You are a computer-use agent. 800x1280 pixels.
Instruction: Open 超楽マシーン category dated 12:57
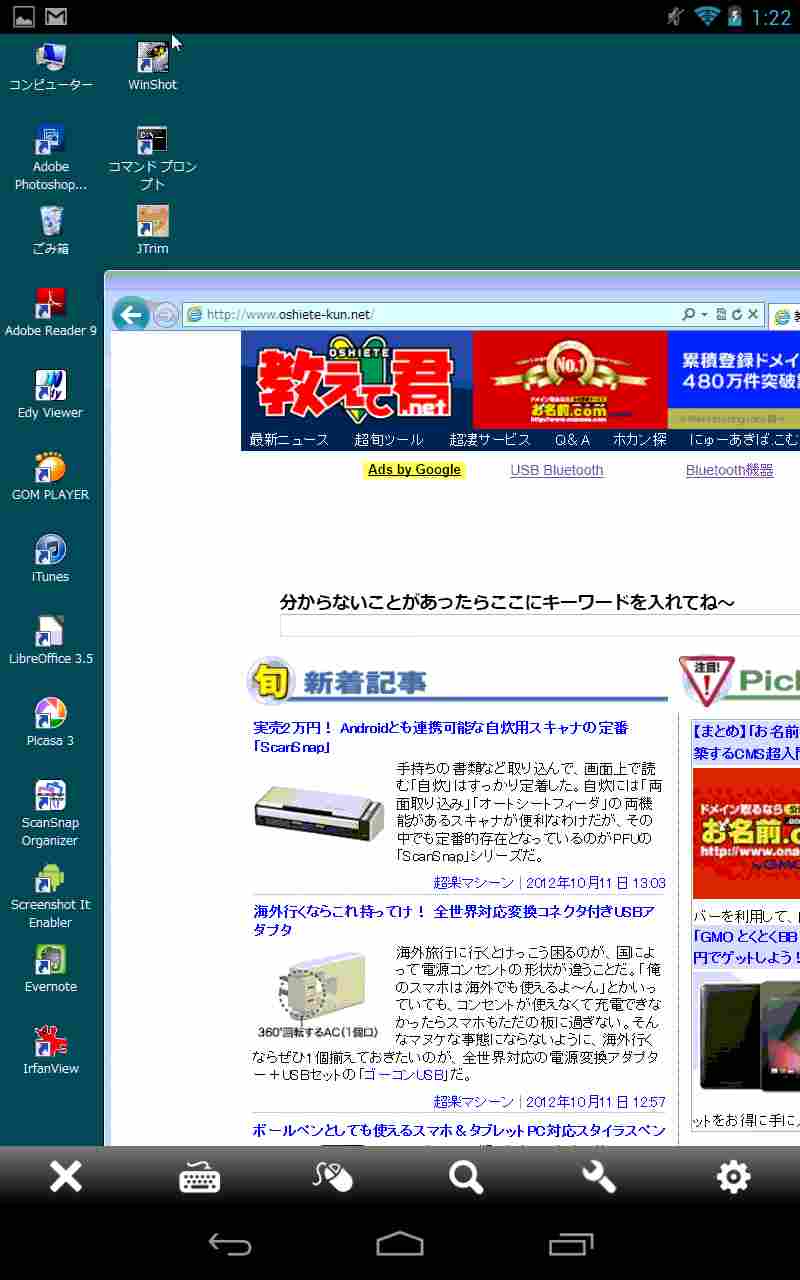tap(473, 1102)
